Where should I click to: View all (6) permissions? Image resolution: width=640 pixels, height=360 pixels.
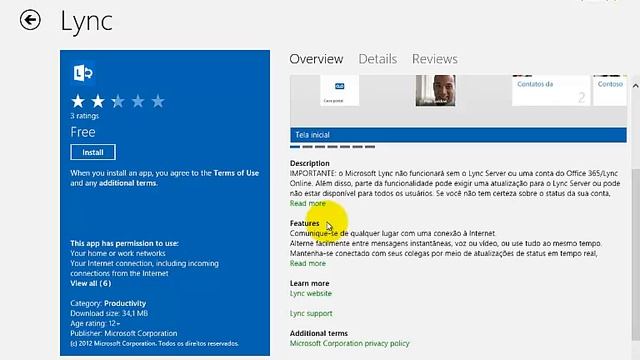coord(91,283)
